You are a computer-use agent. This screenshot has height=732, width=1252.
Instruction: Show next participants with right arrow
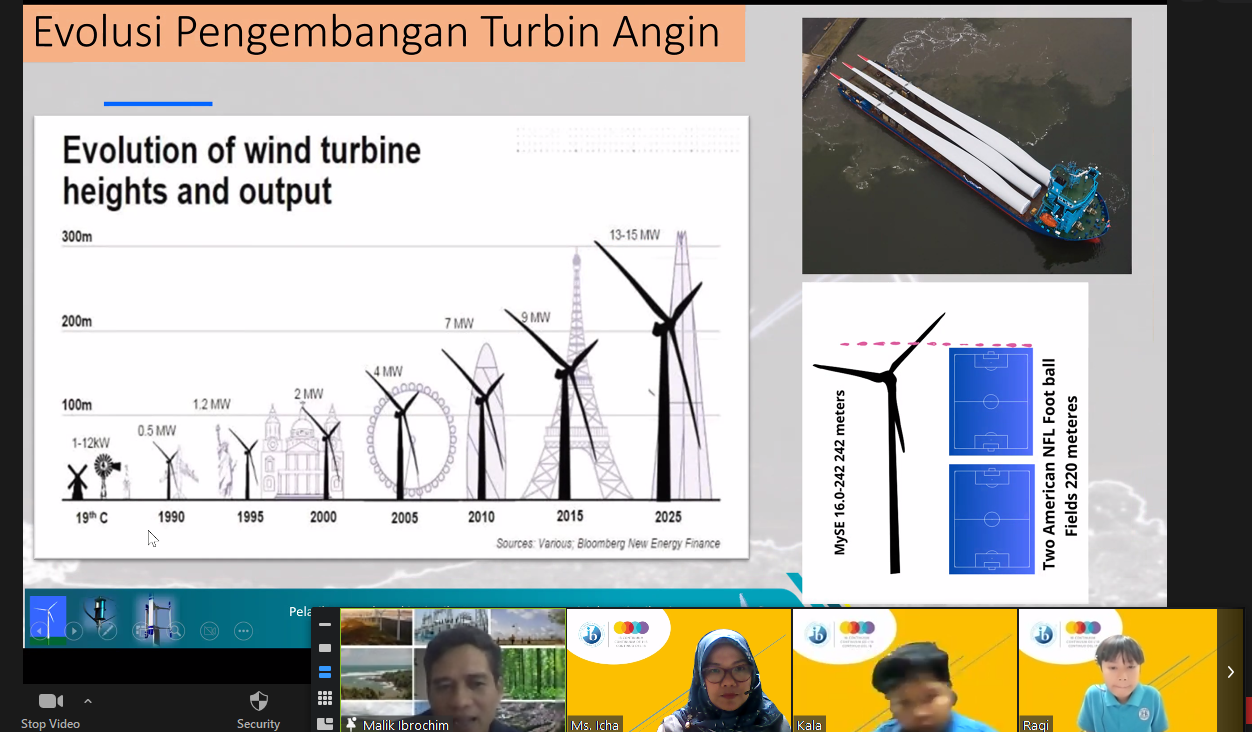pyautogui.click(x=1230, y=672)
